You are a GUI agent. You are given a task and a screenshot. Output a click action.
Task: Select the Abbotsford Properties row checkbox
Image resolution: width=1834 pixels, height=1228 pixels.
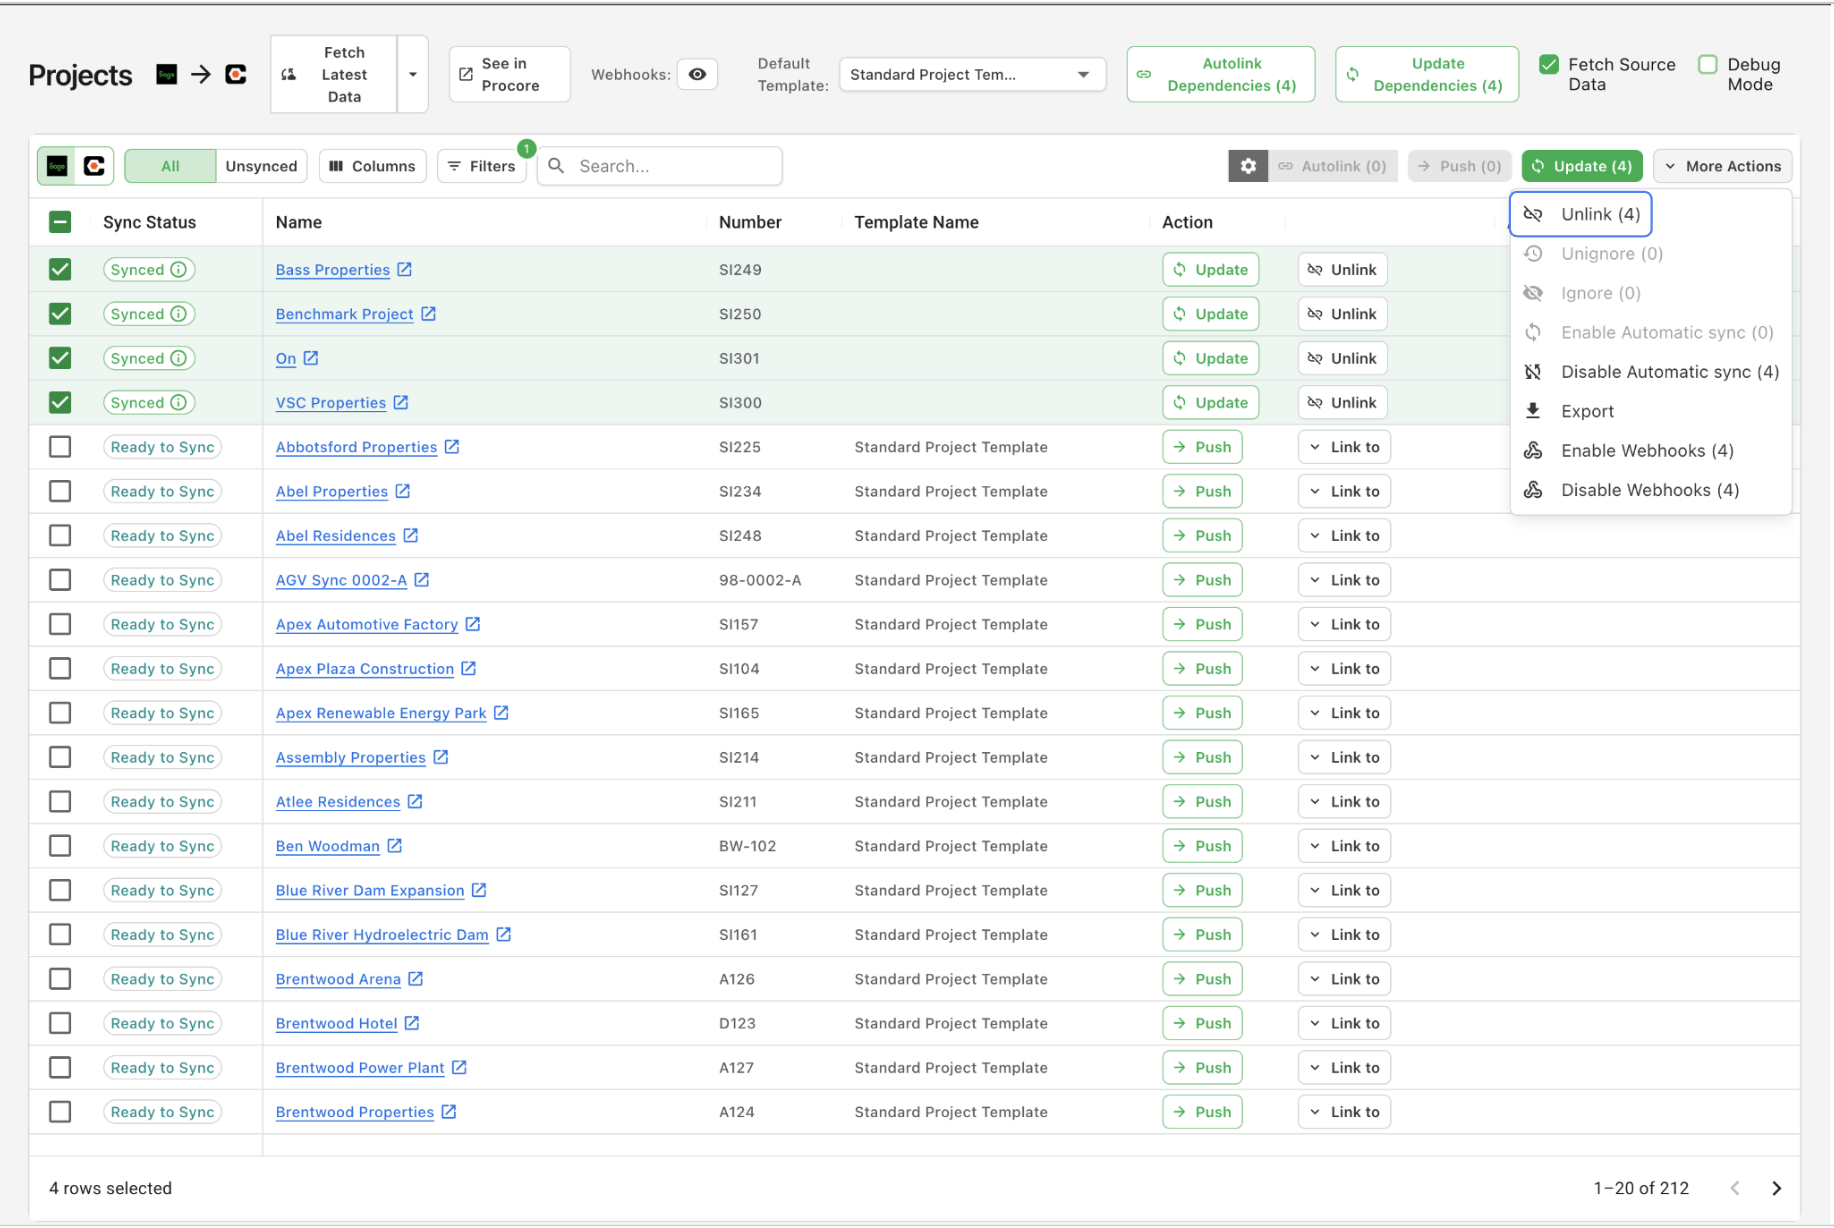coord(60,447)
